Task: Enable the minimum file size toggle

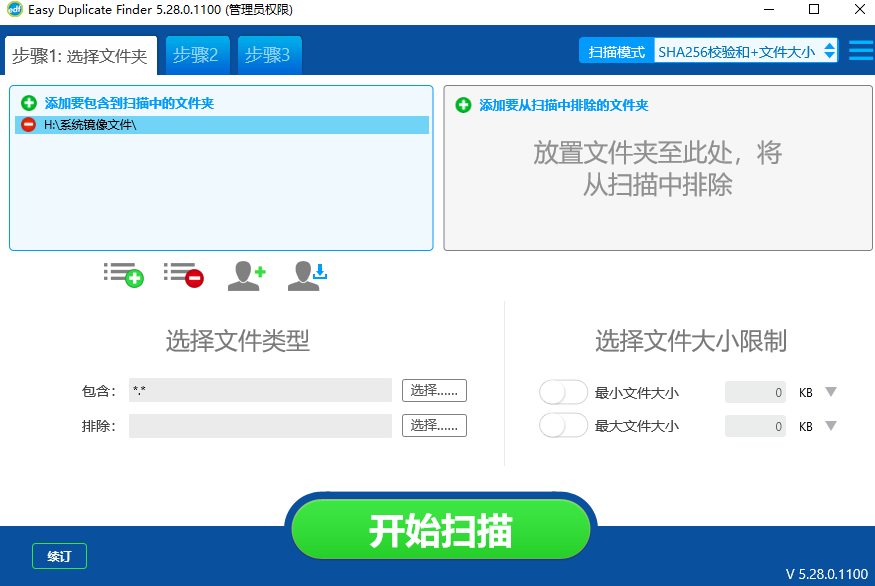Action: (563, 392)
